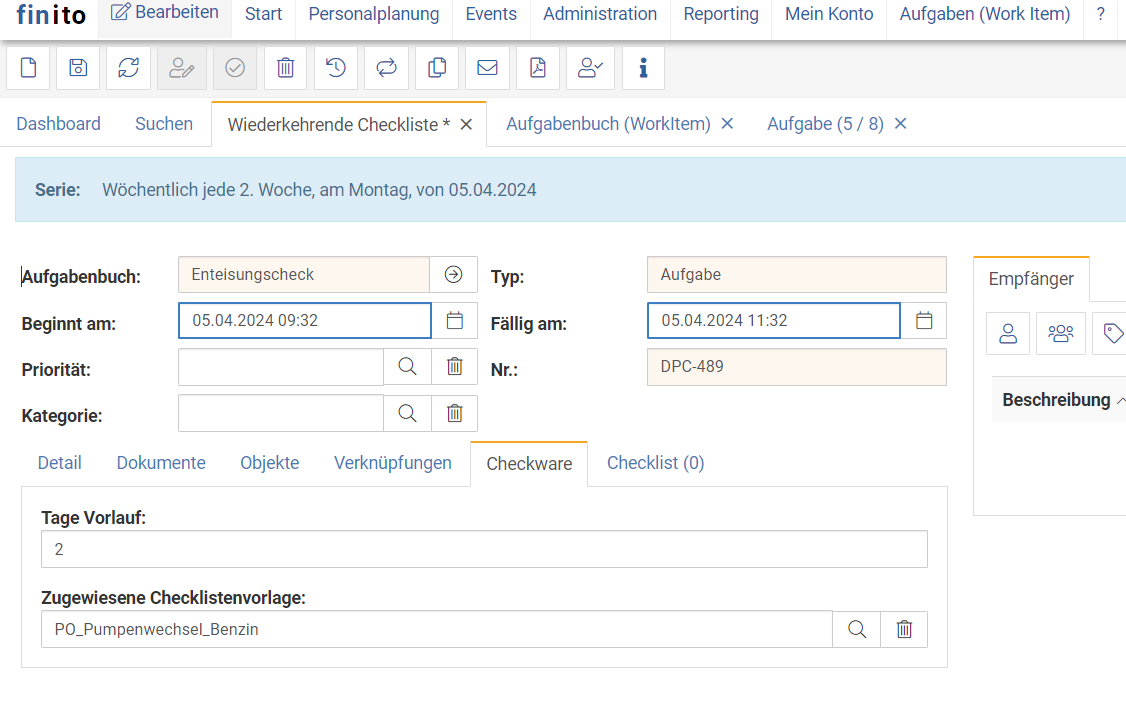1126x706 pixels.
Task: Clear the Zugewiesene Checklistenvorlage with trash icon
Action: click(x=904, y=629)
